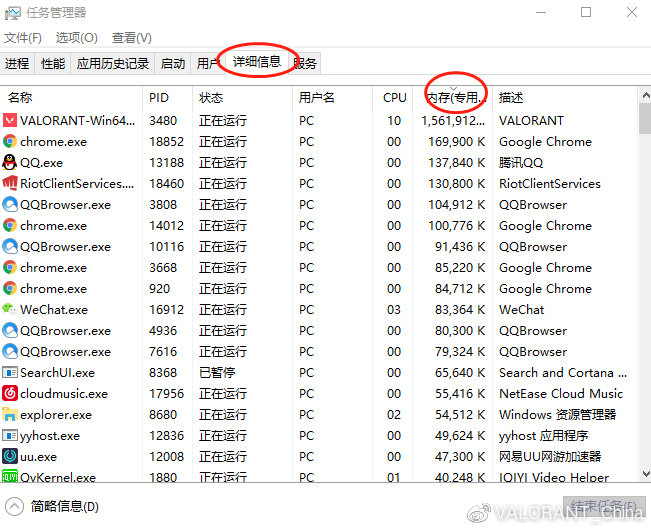Viewport: 651px width, 531px height.
Task: Maximize the Task Manager window
Action: 586,12
